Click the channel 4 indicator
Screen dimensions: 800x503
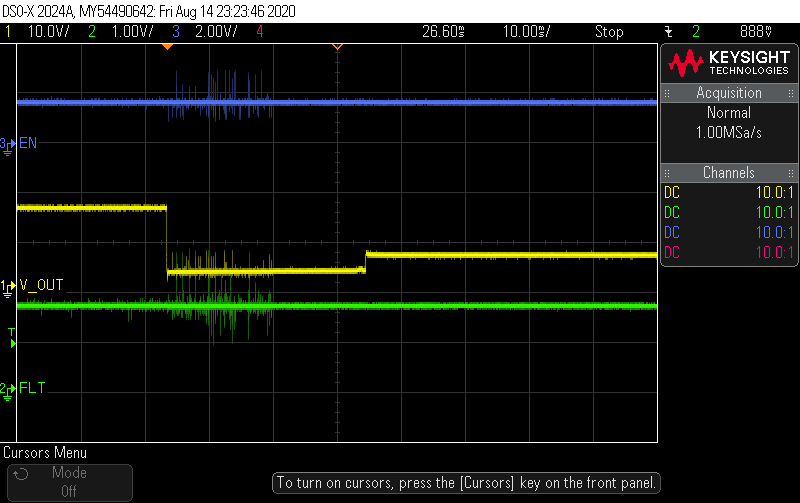pyautogui.click(x=260, y=32)
